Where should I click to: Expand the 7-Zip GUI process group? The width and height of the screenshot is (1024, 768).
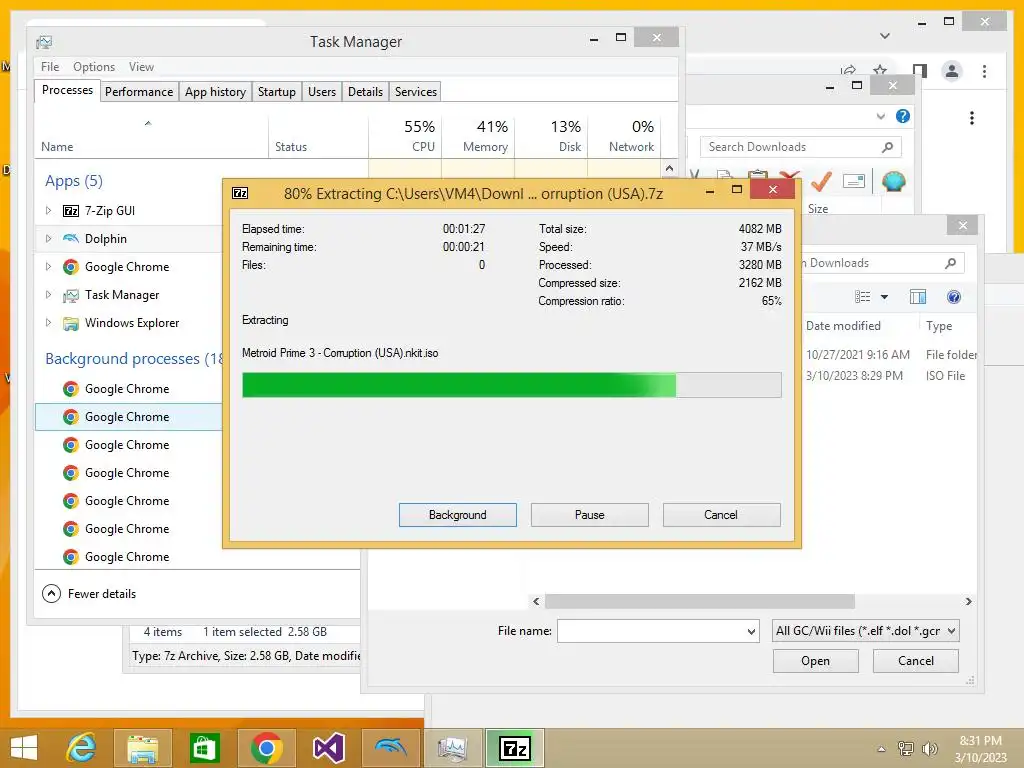(x=48, y=210)
